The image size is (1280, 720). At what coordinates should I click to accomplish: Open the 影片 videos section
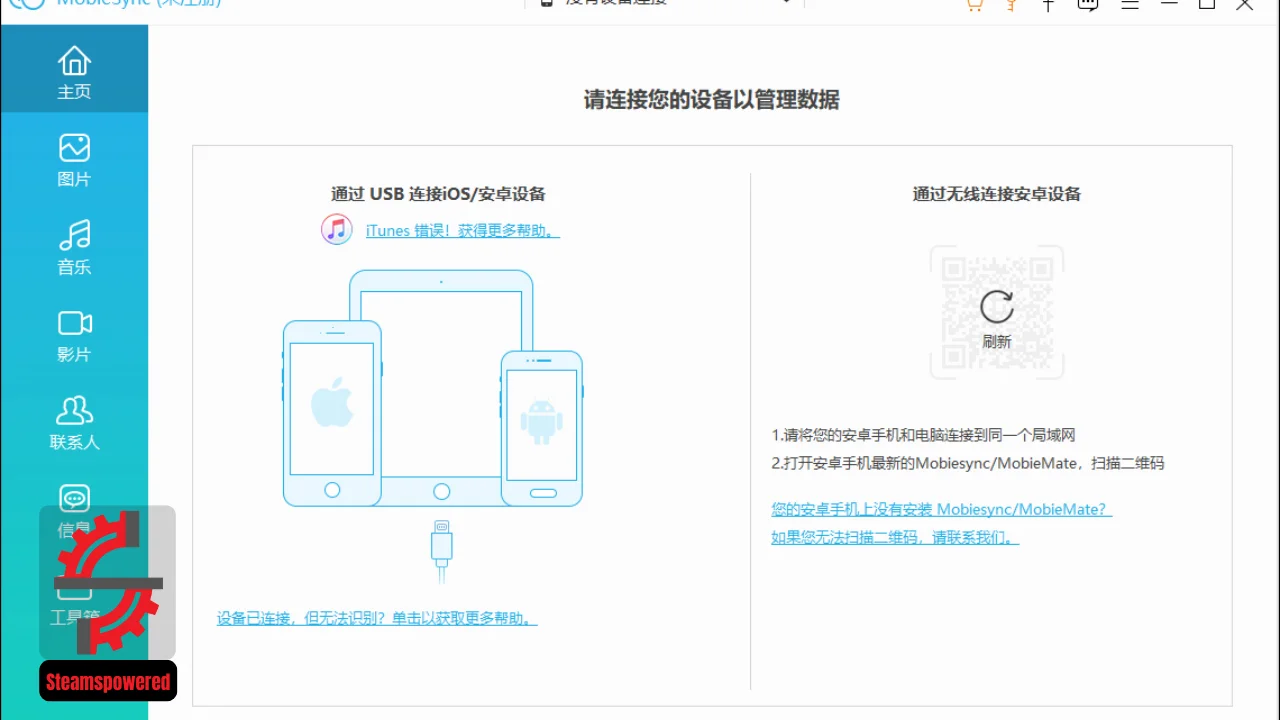[x=74, y=334]
